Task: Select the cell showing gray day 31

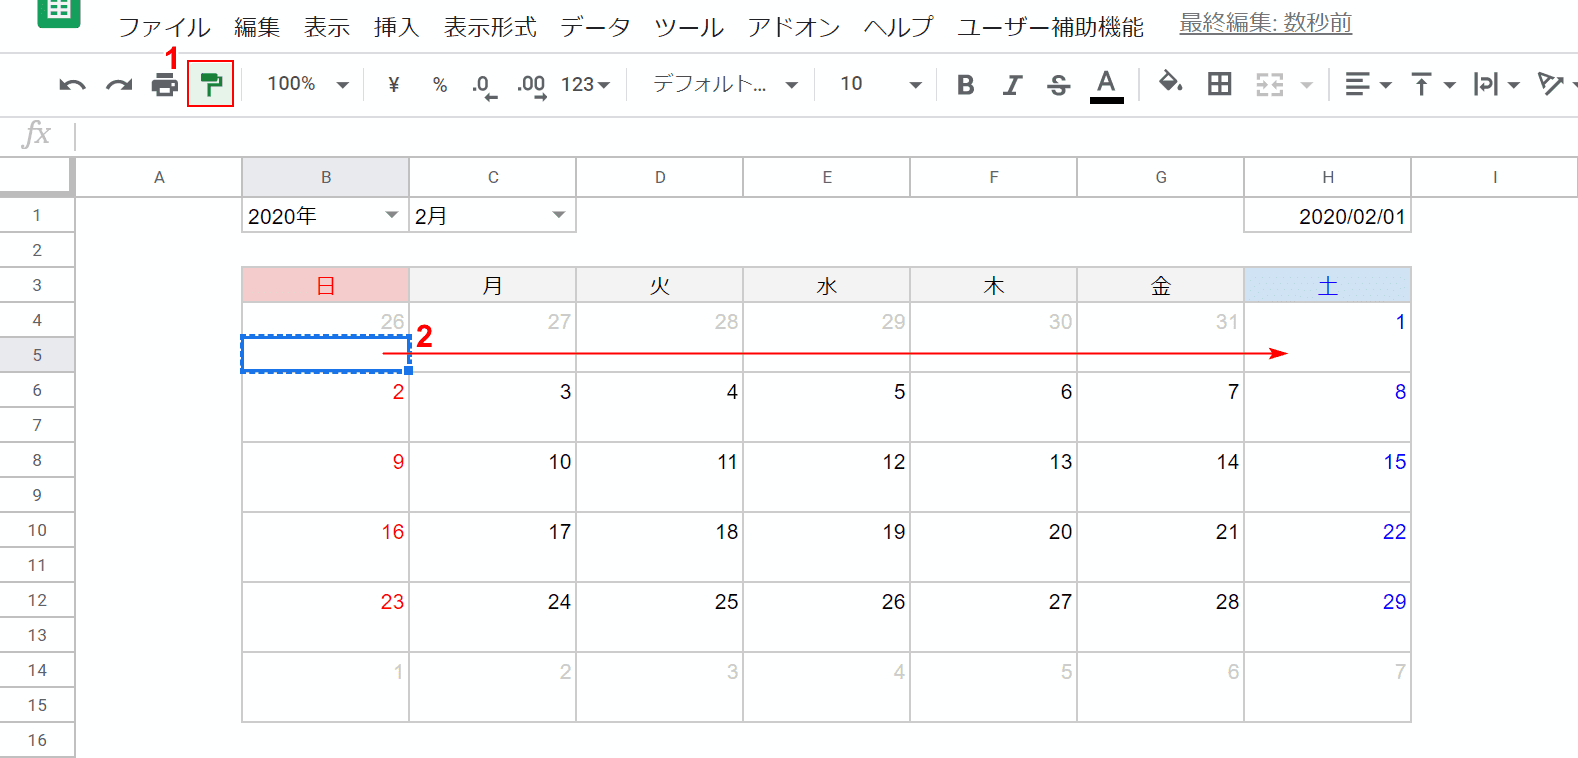Action: pos(1161,320)
